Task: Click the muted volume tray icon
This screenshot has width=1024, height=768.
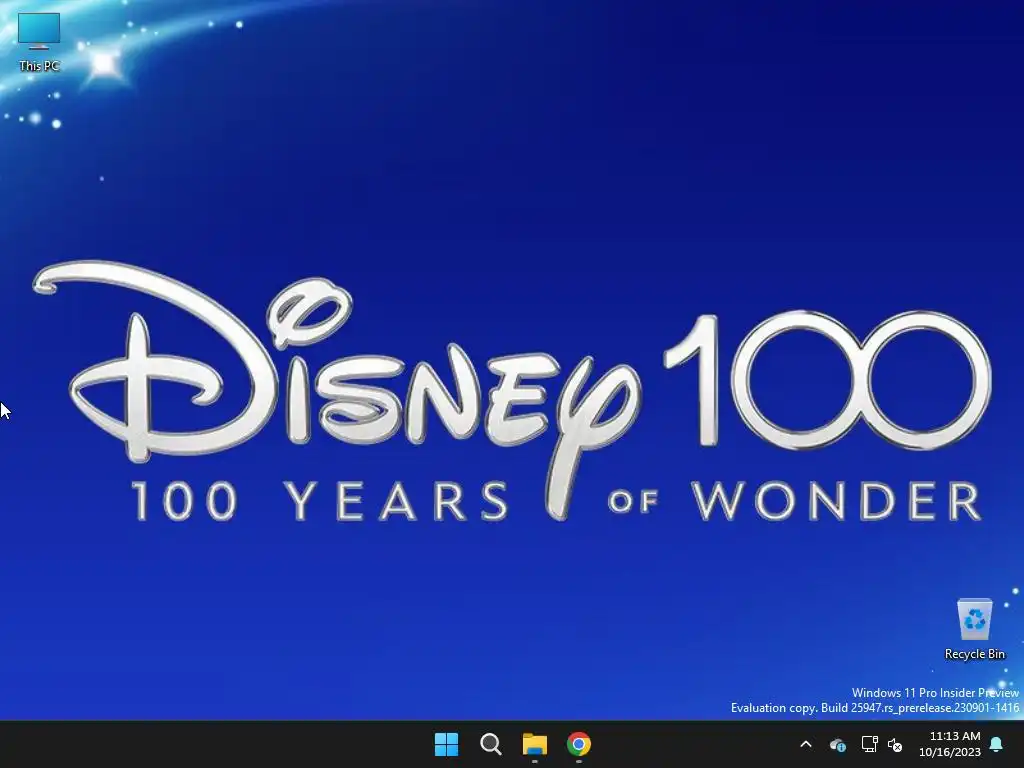Action: [895, 744]
